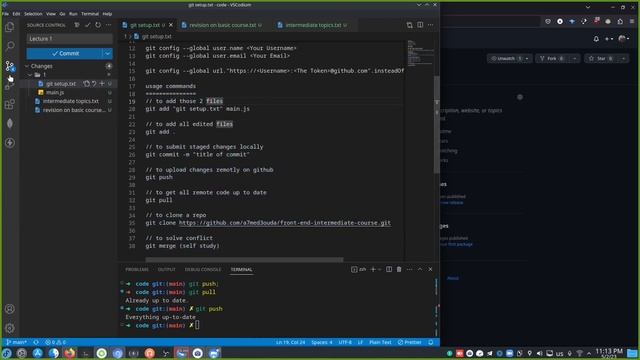This screenshot has height=360, width=640.
Task: Click the checkmark commit icon in Source Control header
Action: (87, 25)
